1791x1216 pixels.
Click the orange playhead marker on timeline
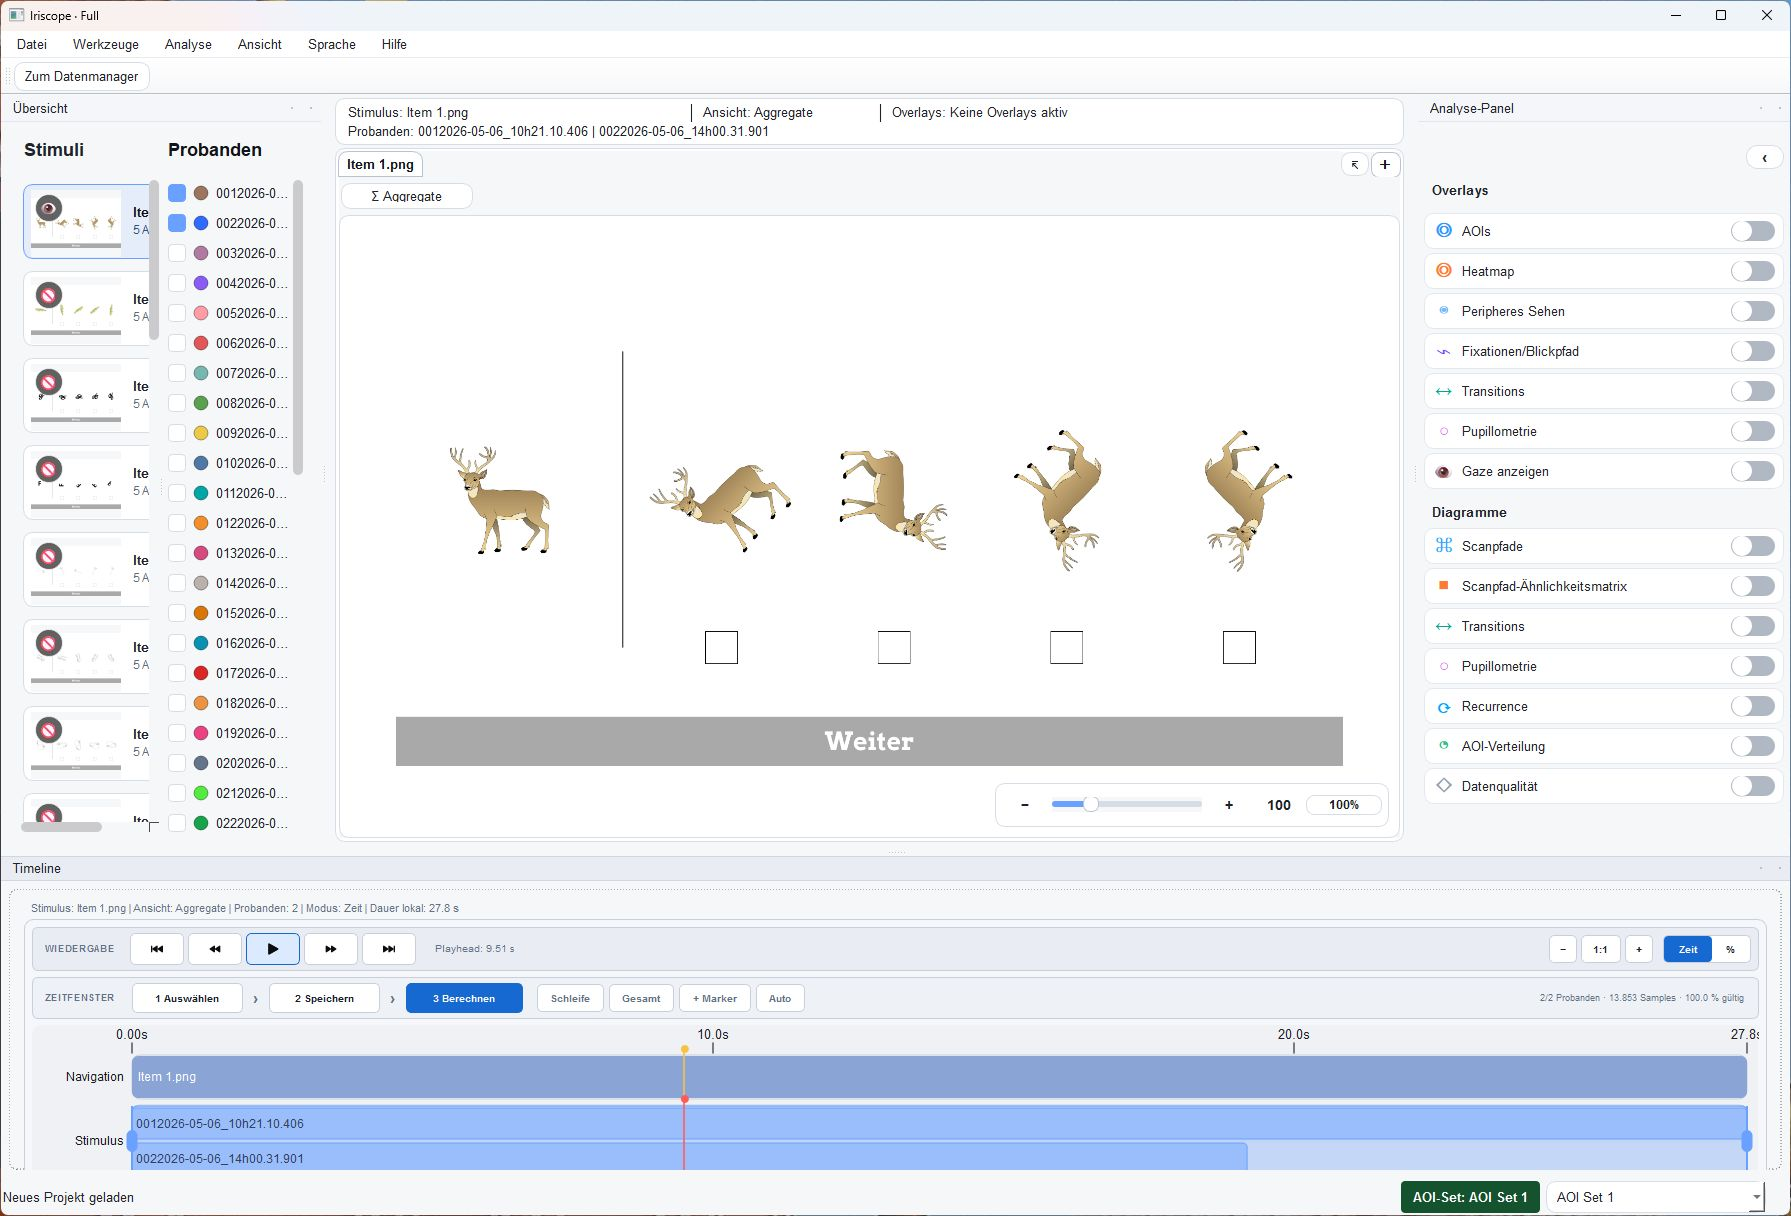[x=684, y=1049]
